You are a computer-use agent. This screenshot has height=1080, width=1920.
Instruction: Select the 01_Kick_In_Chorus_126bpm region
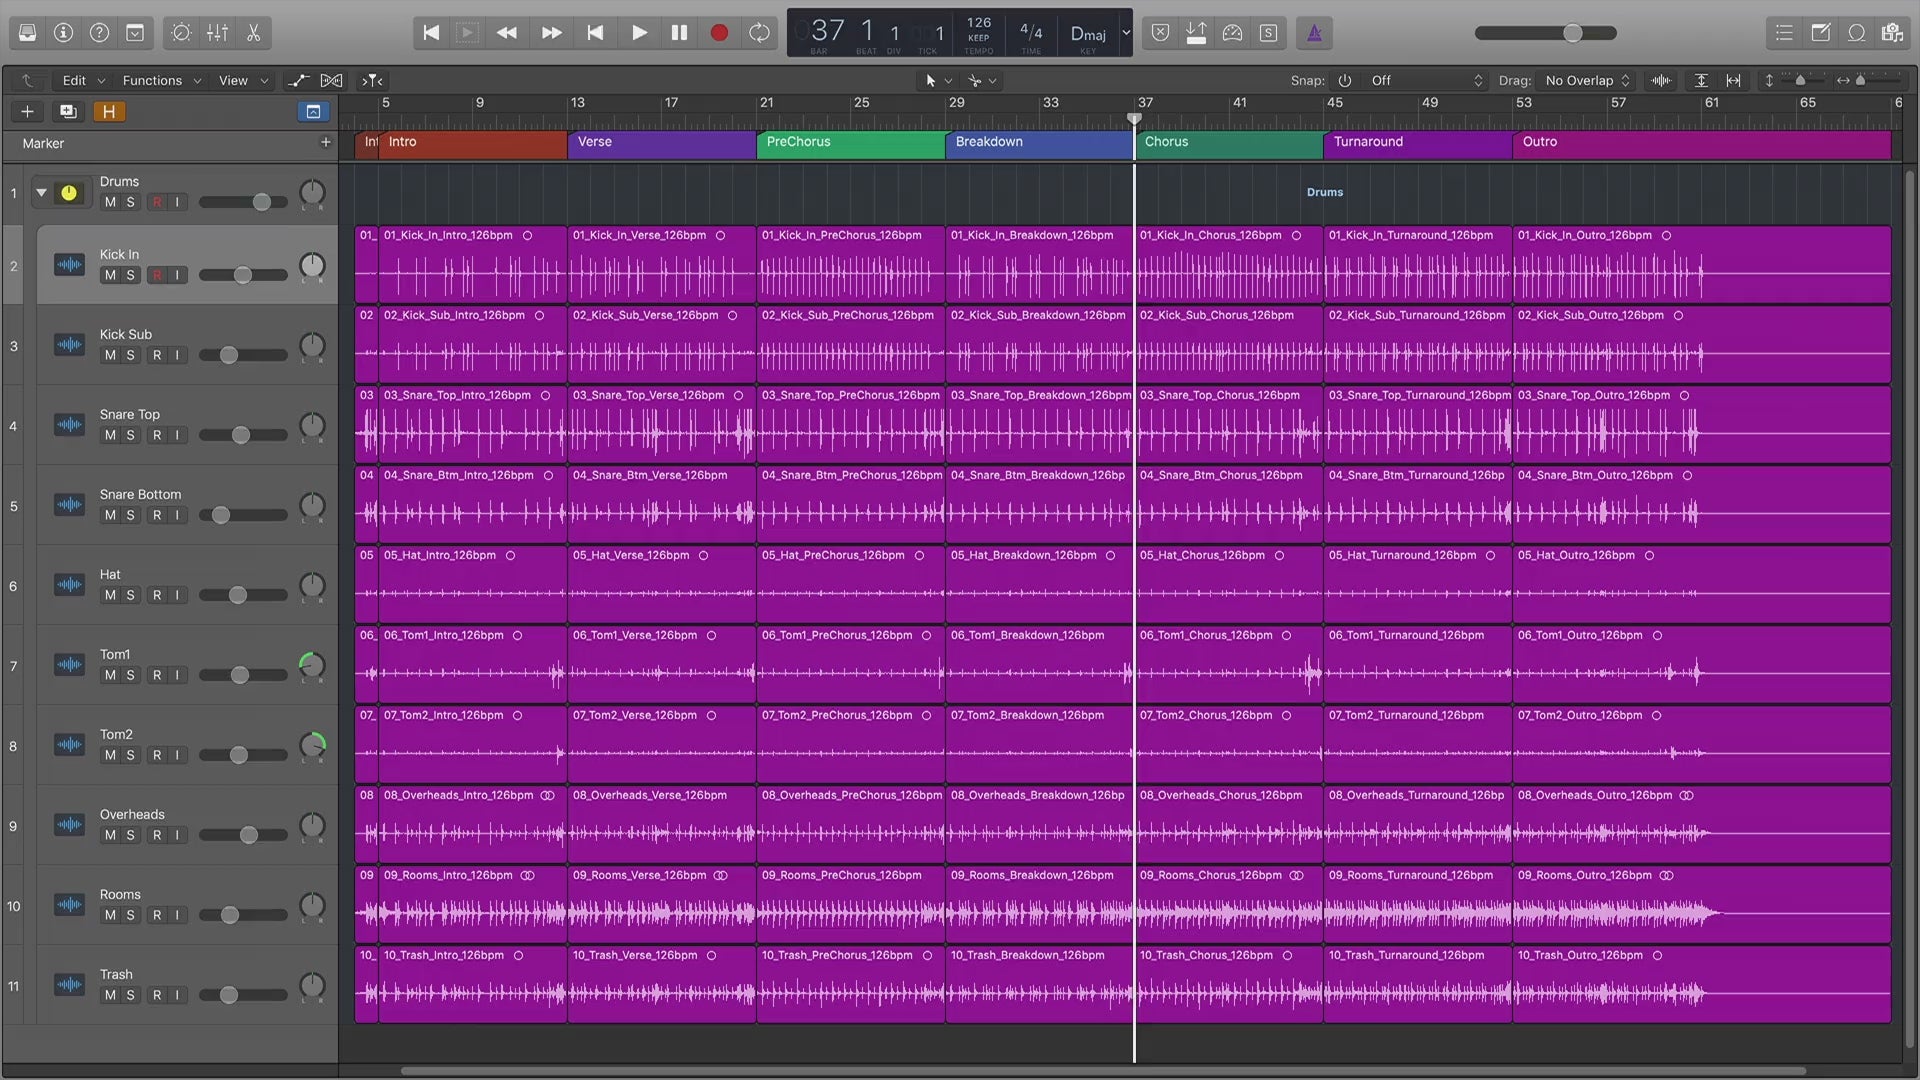[x=1229, y=265]
